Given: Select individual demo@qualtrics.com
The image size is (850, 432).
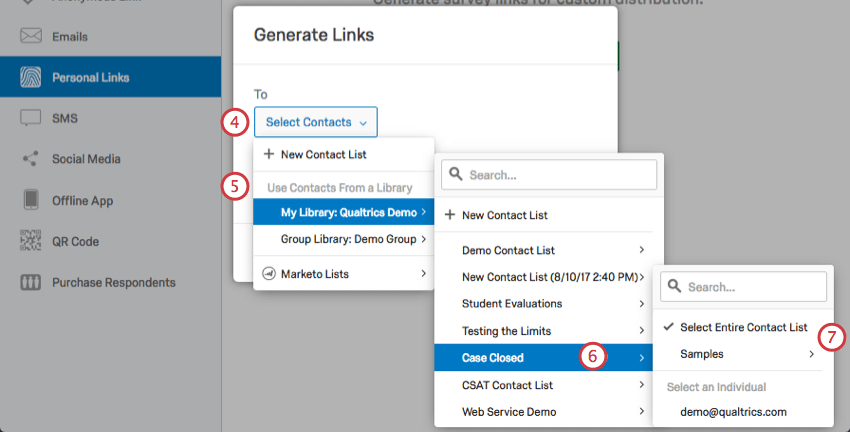Looking at the screenshot, I should pyautogui.click(x=733, y=411).
